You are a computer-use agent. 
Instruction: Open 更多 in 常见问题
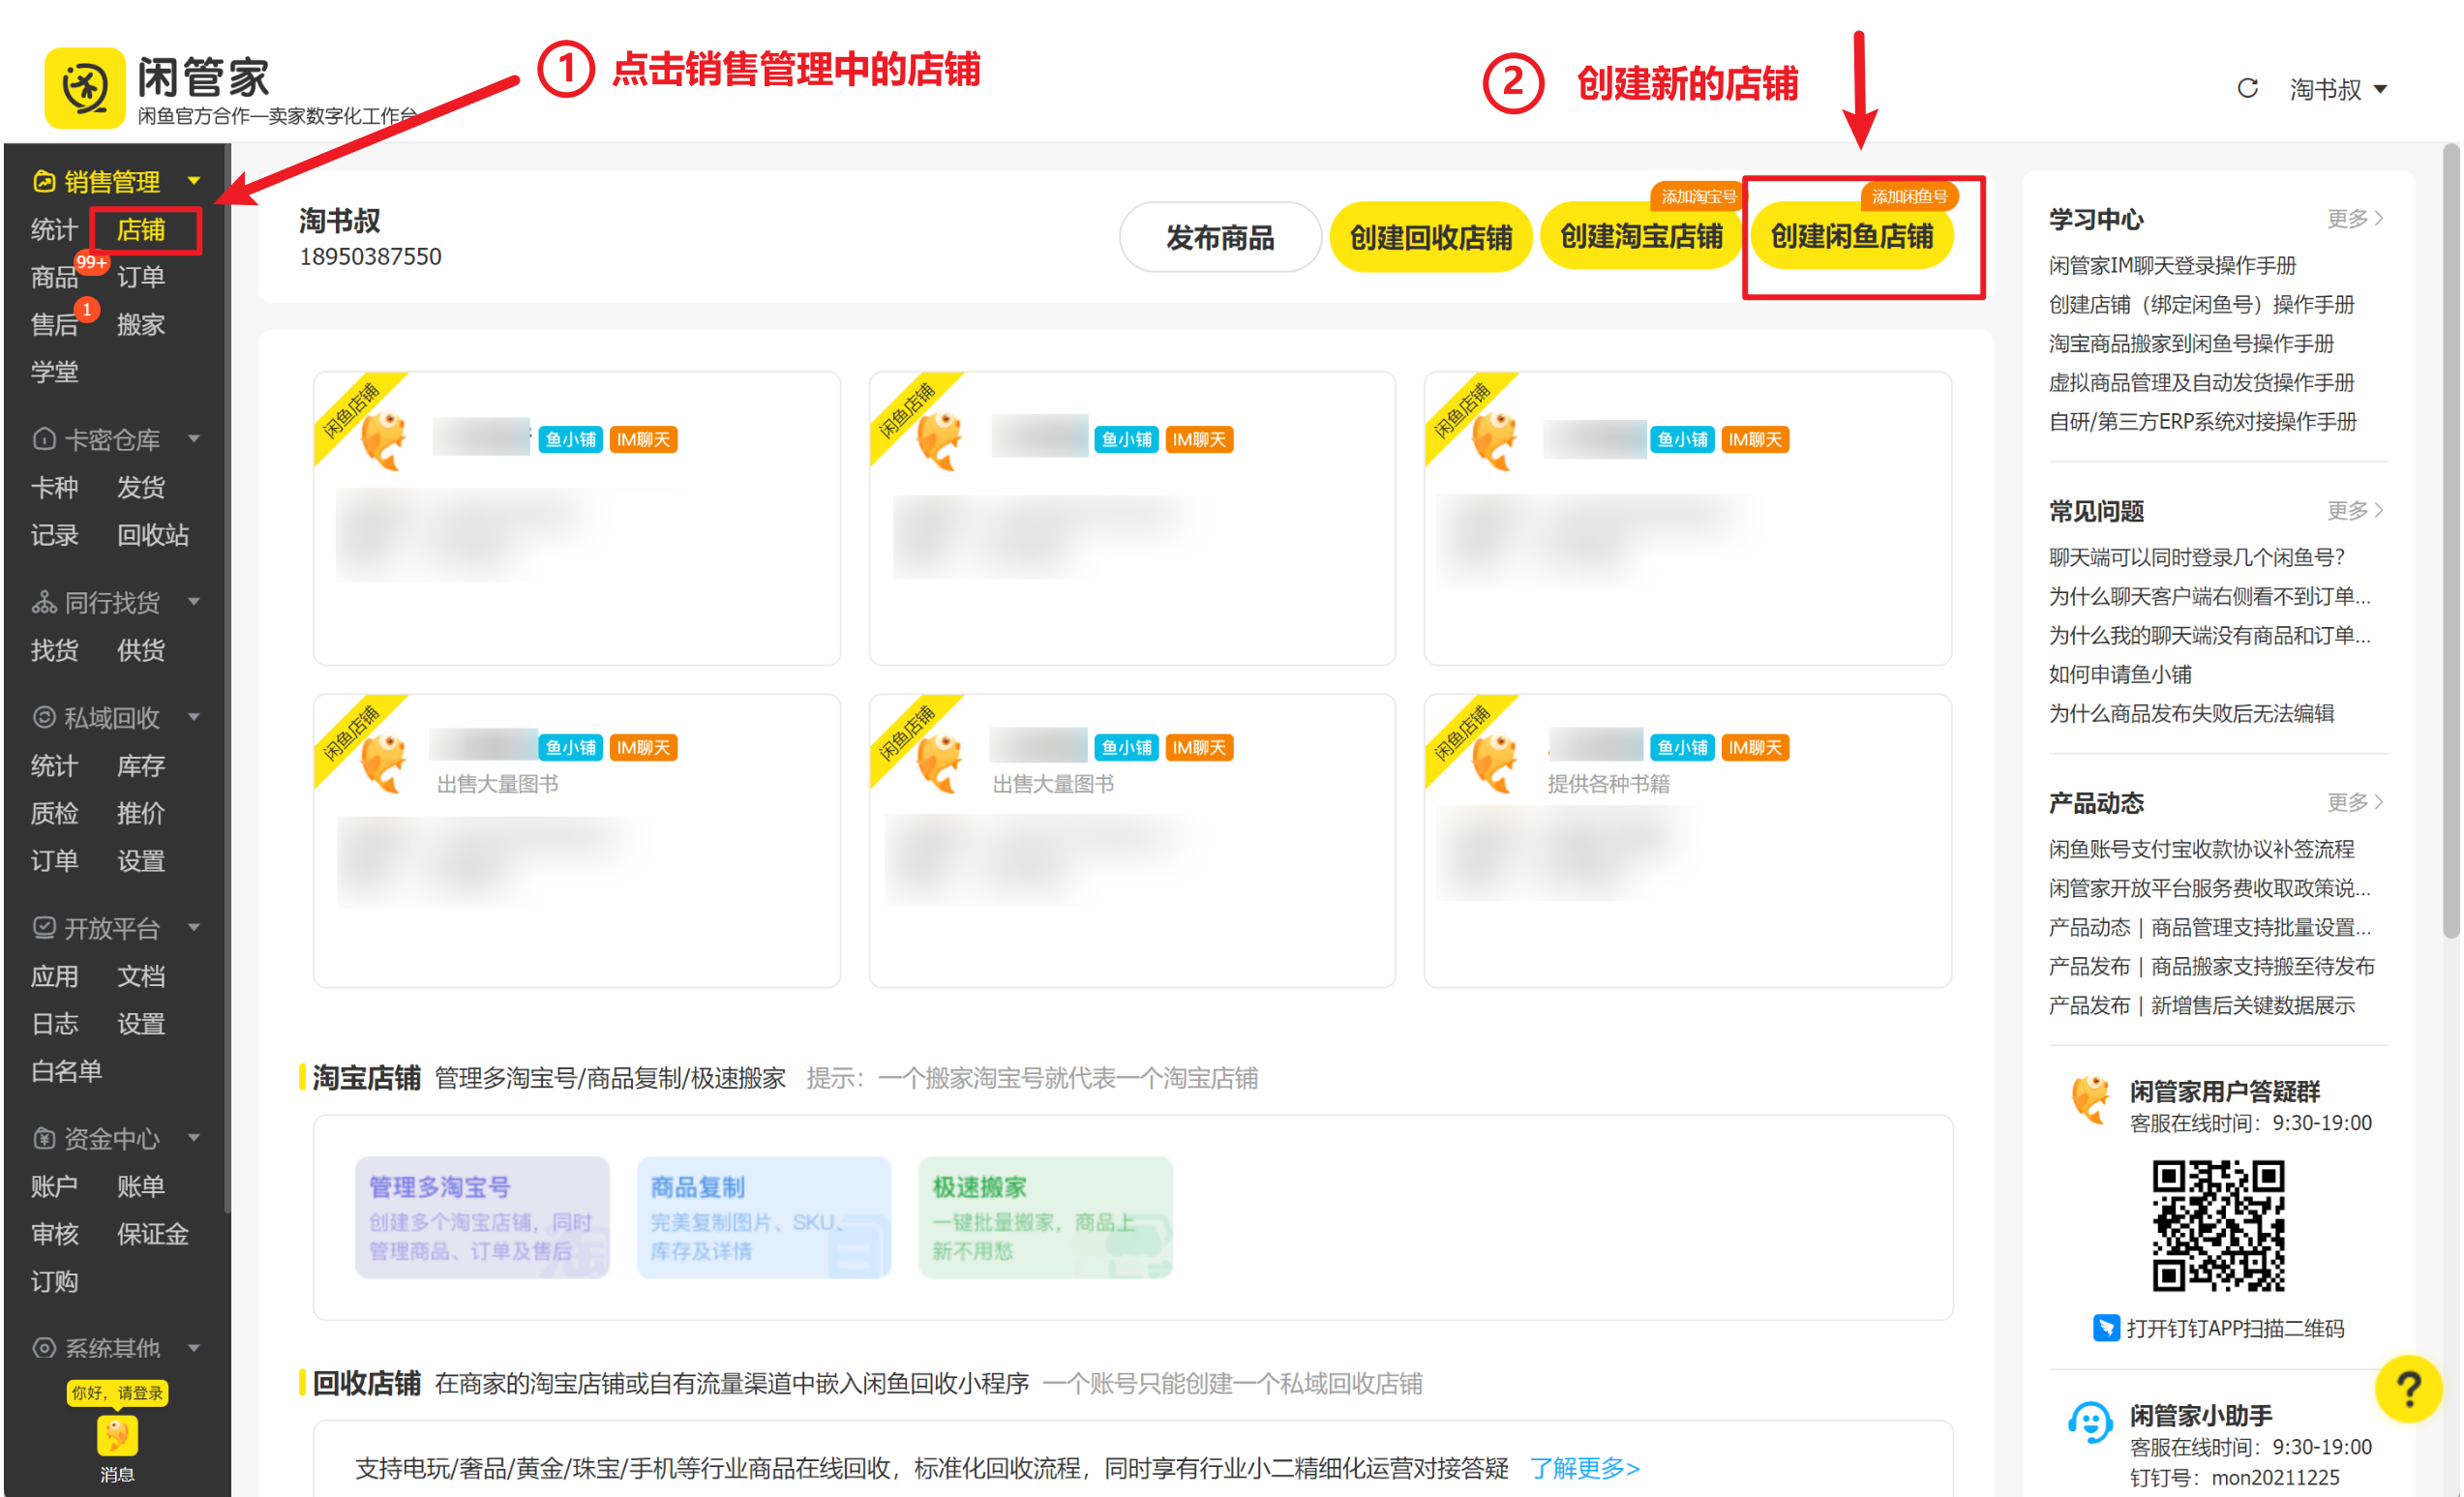click(2355, 510)
